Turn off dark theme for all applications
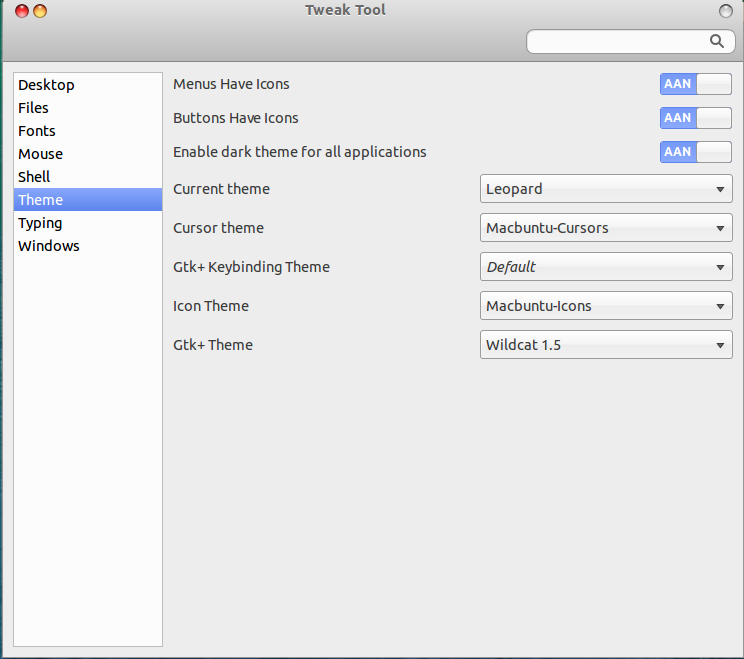The height and width of the screenshot is (659, 744). [x=695, y=152]
